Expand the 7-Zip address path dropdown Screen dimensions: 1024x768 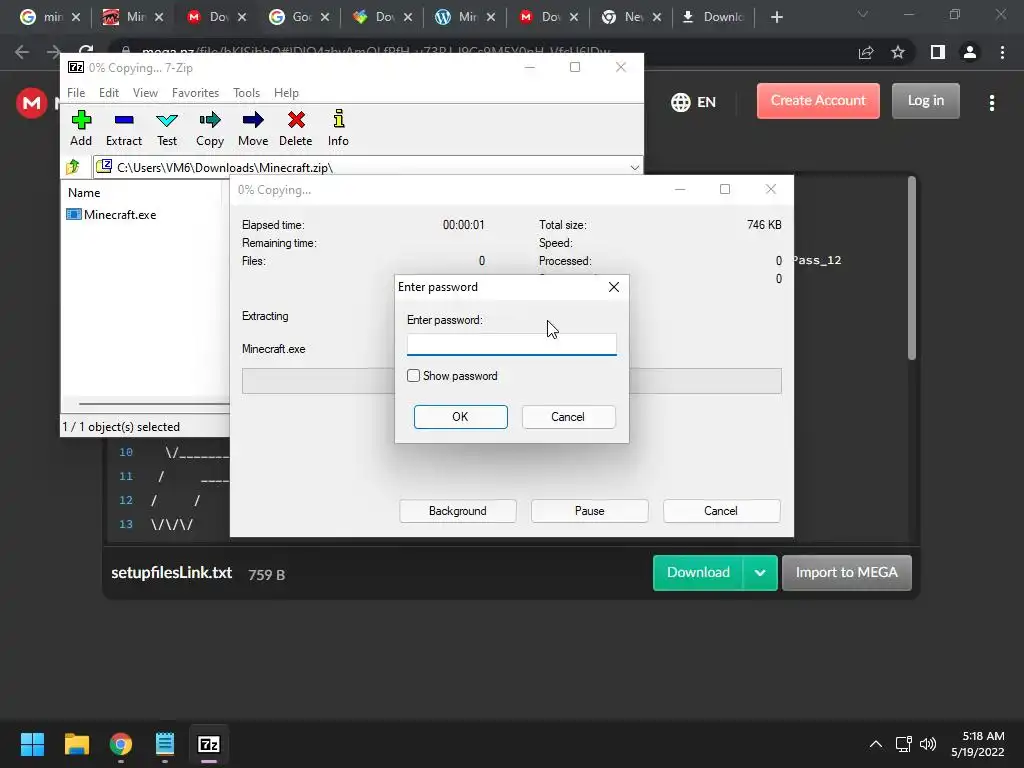(x=634, y=168)
